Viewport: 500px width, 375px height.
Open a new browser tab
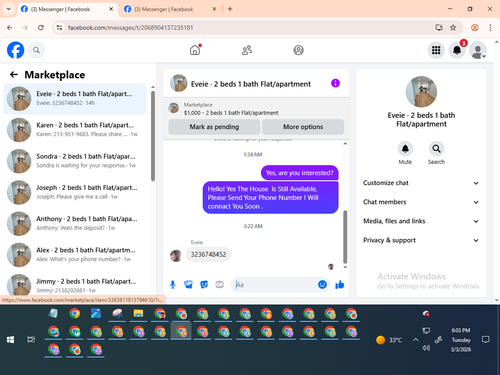pos(230,9)
